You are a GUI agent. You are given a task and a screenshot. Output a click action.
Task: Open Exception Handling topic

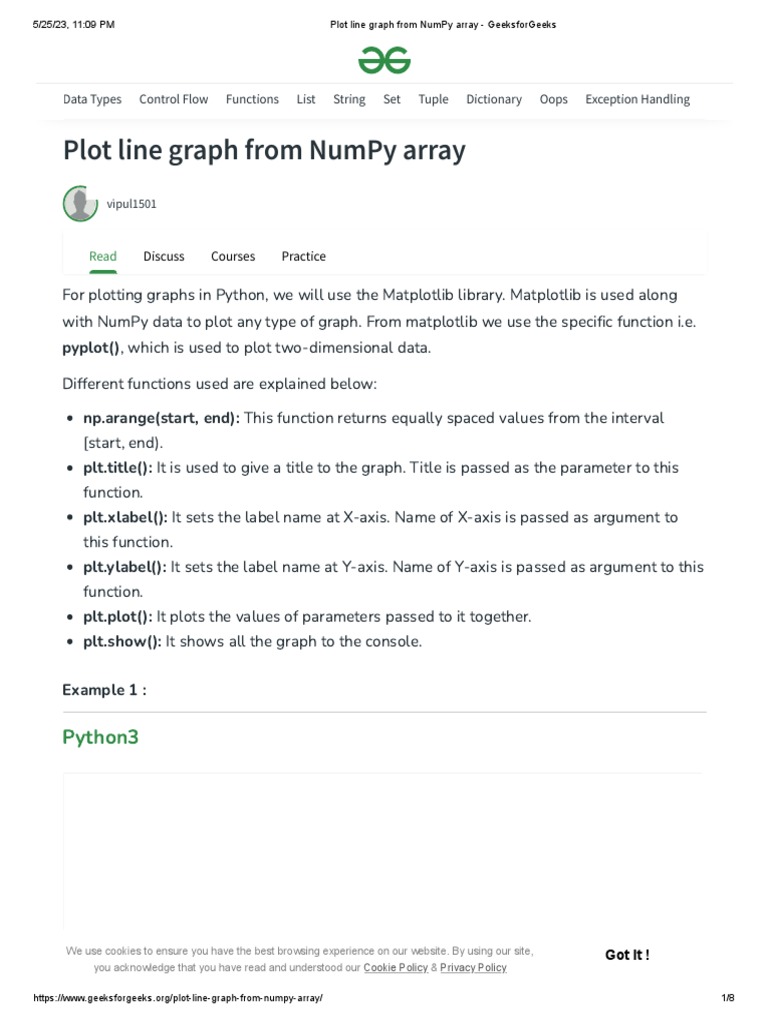(637, 99)
